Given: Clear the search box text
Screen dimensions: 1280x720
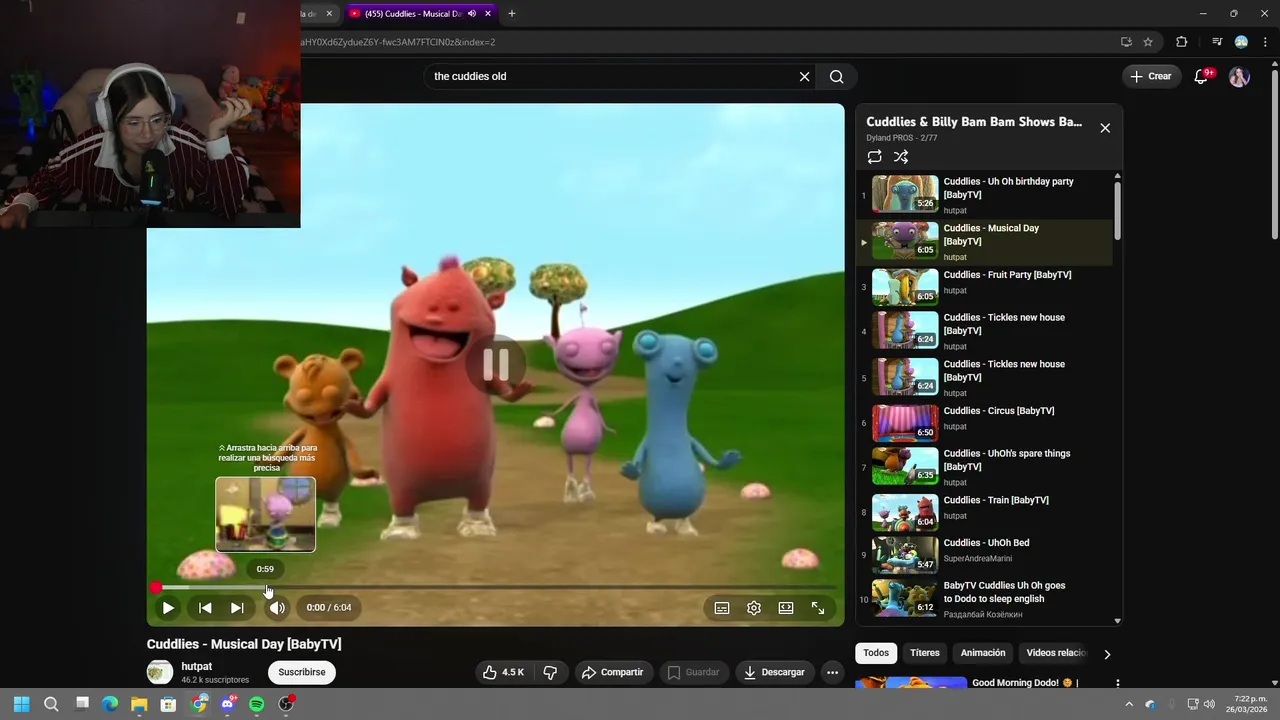Looking at the screenshot, I should coord(804,77).
